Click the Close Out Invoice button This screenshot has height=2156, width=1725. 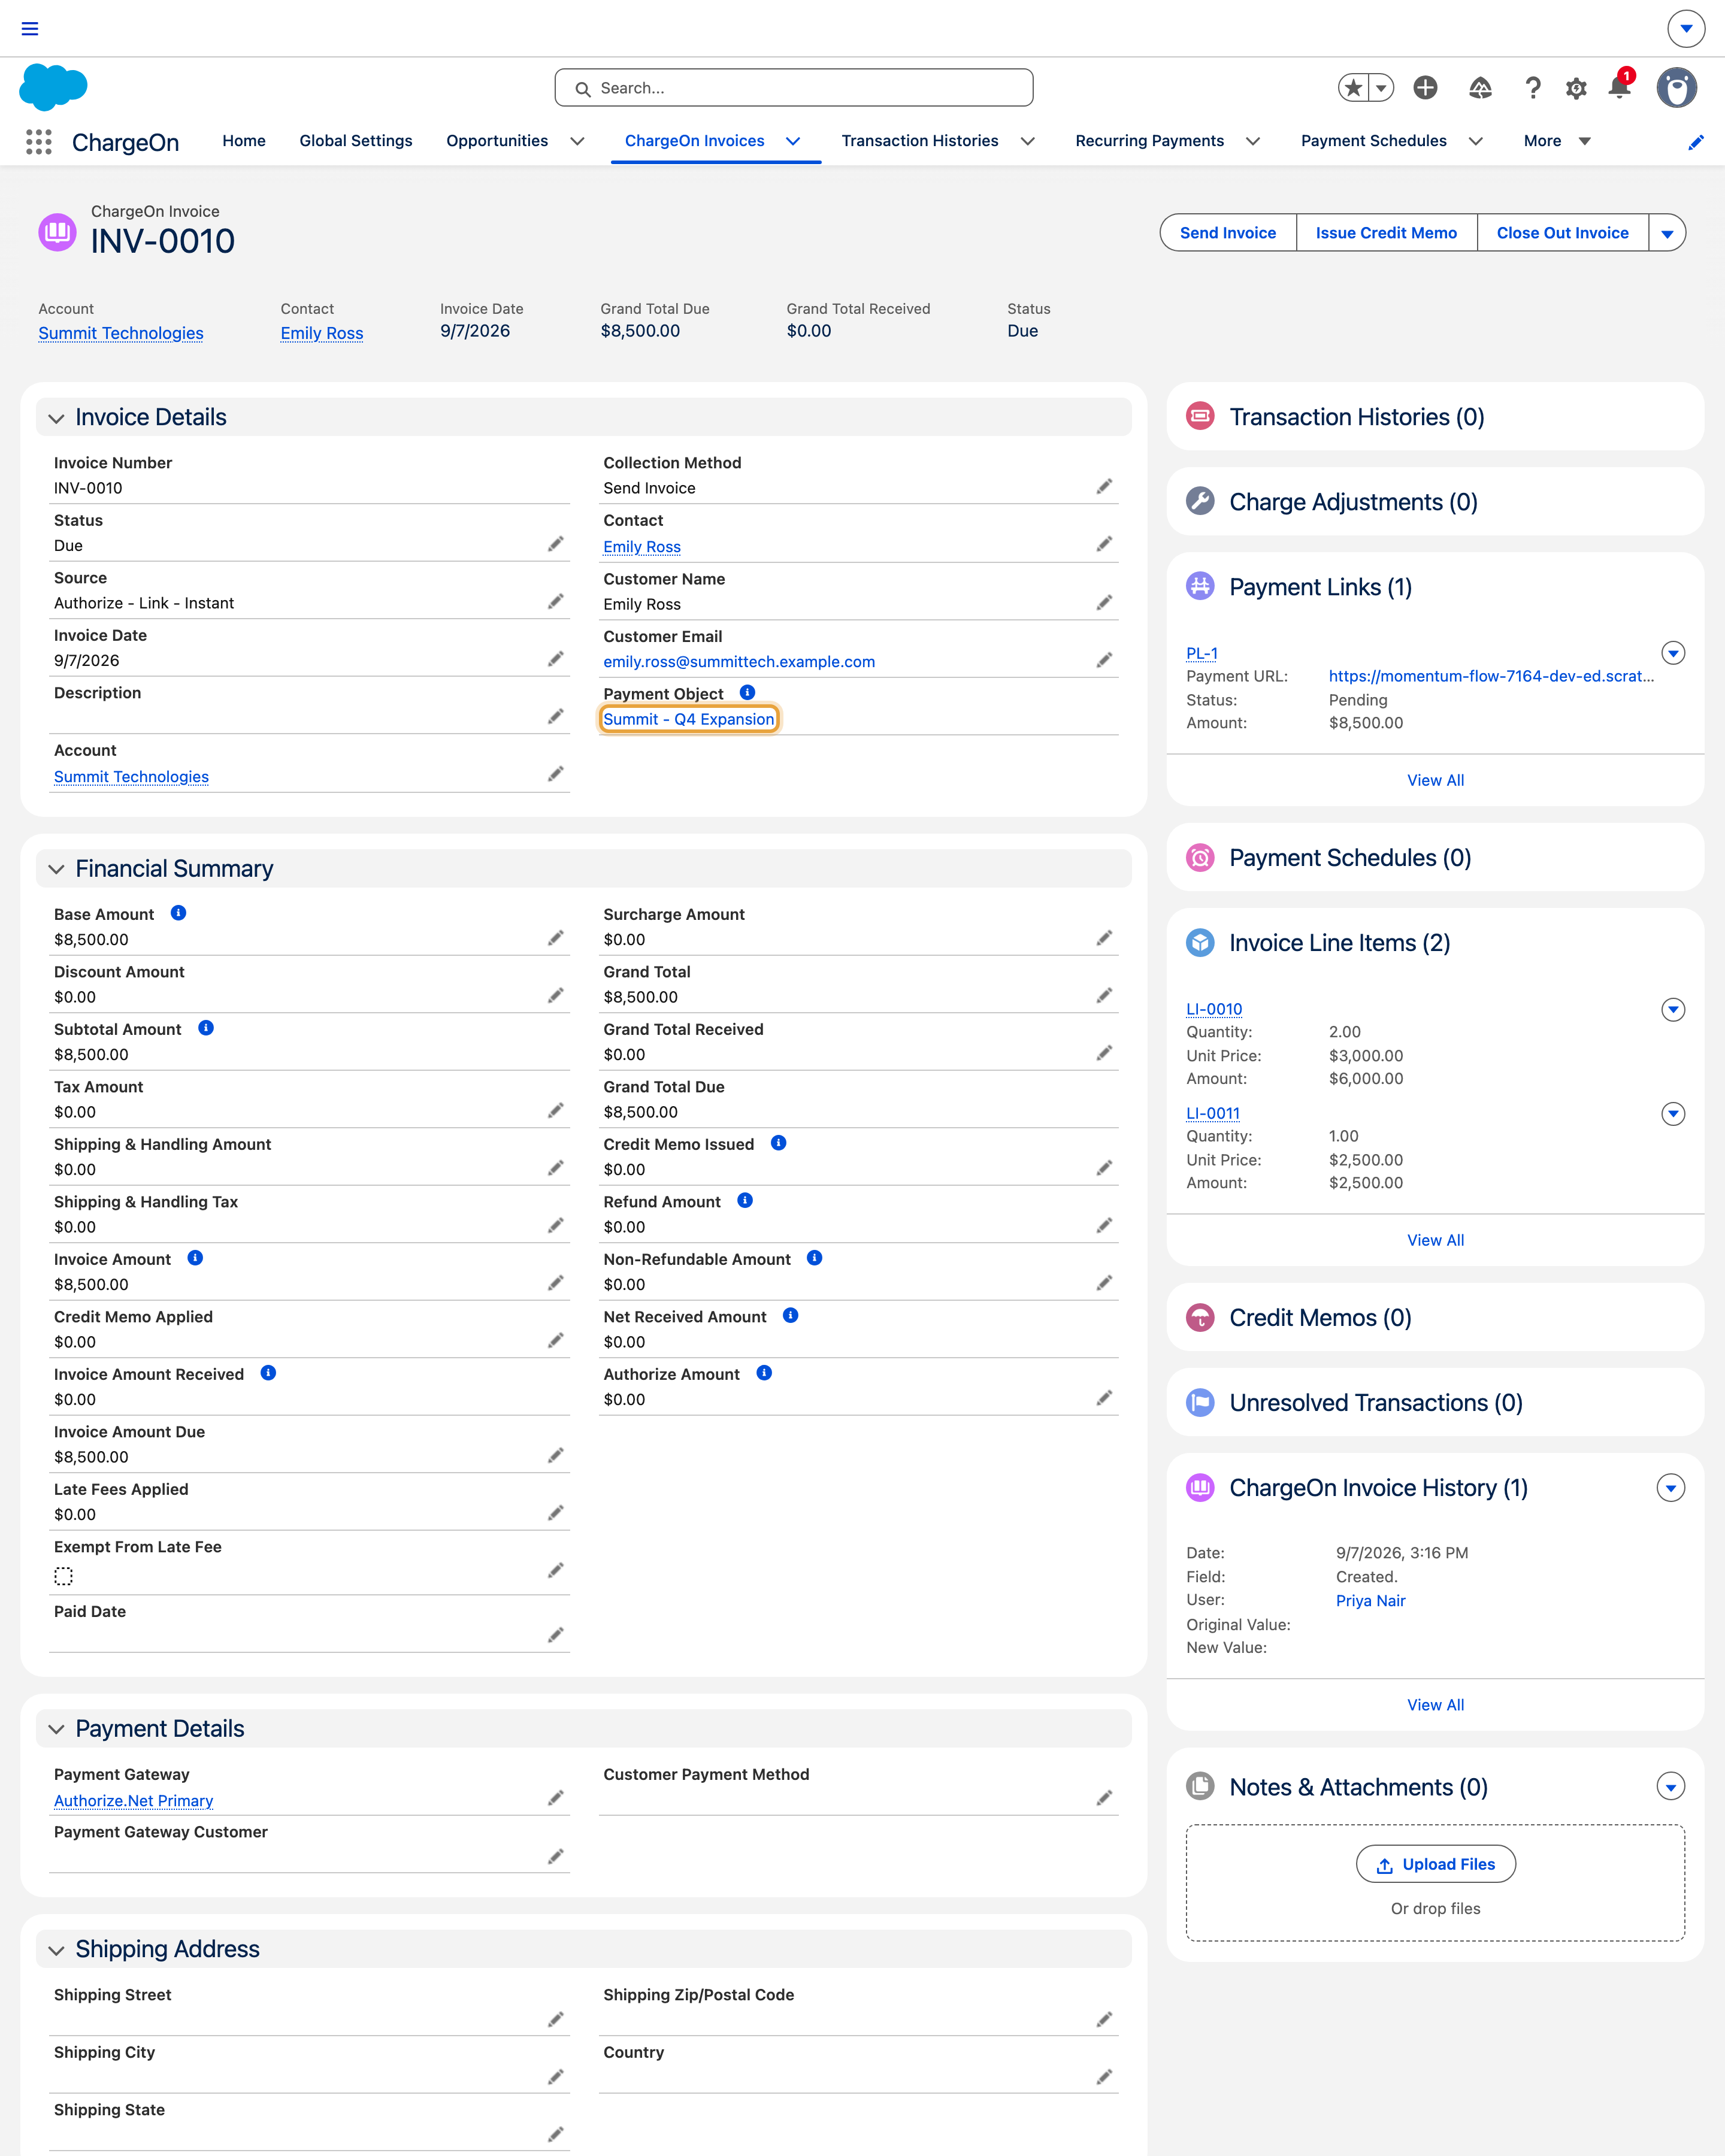pos(1562,233)
